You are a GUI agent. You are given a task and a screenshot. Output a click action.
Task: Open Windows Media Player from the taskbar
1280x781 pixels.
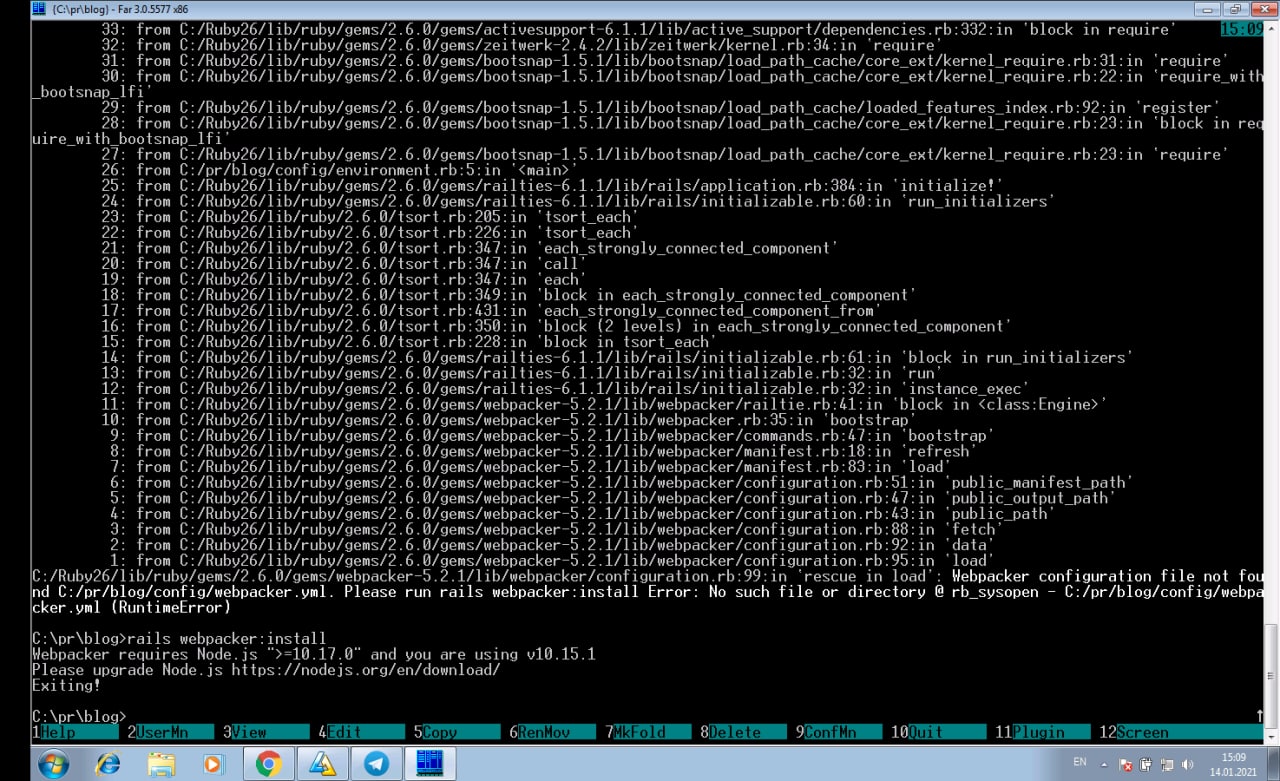click(214, 764)
